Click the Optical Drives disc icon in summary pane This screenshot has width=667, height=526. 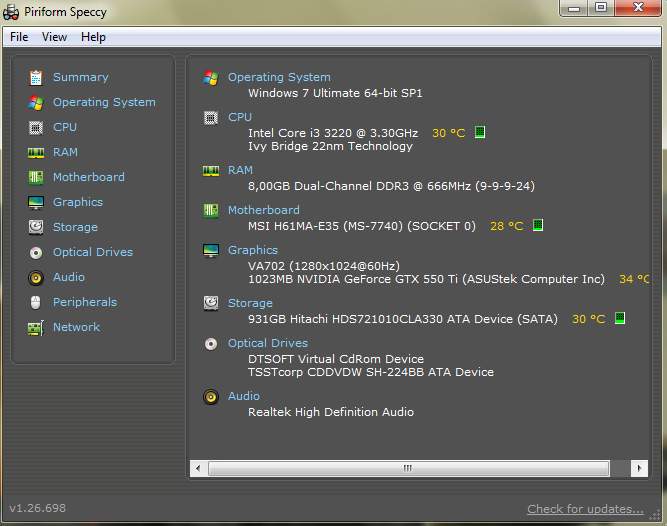211,344
